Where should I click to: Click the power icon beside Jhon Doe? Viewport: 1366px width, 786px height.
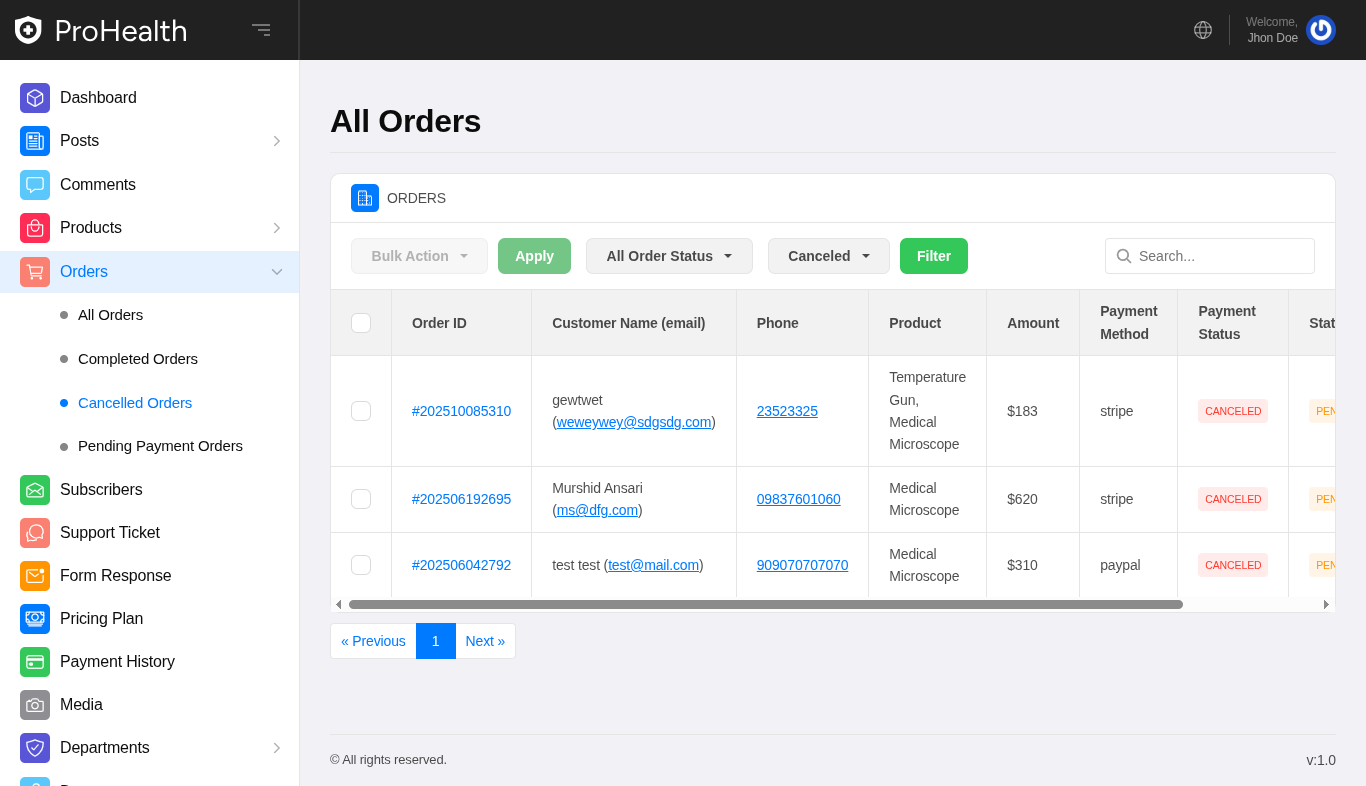pos(1320,30)
